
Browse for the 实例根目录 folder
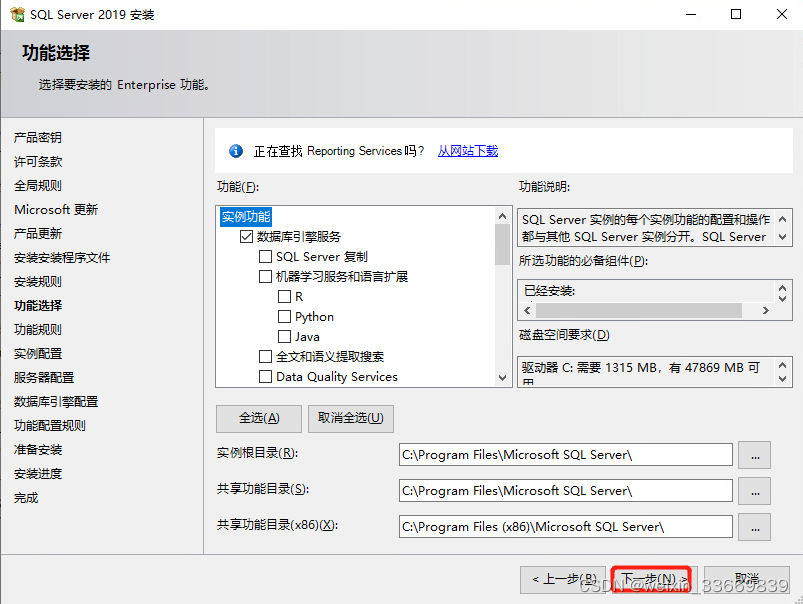coord(754,455)
